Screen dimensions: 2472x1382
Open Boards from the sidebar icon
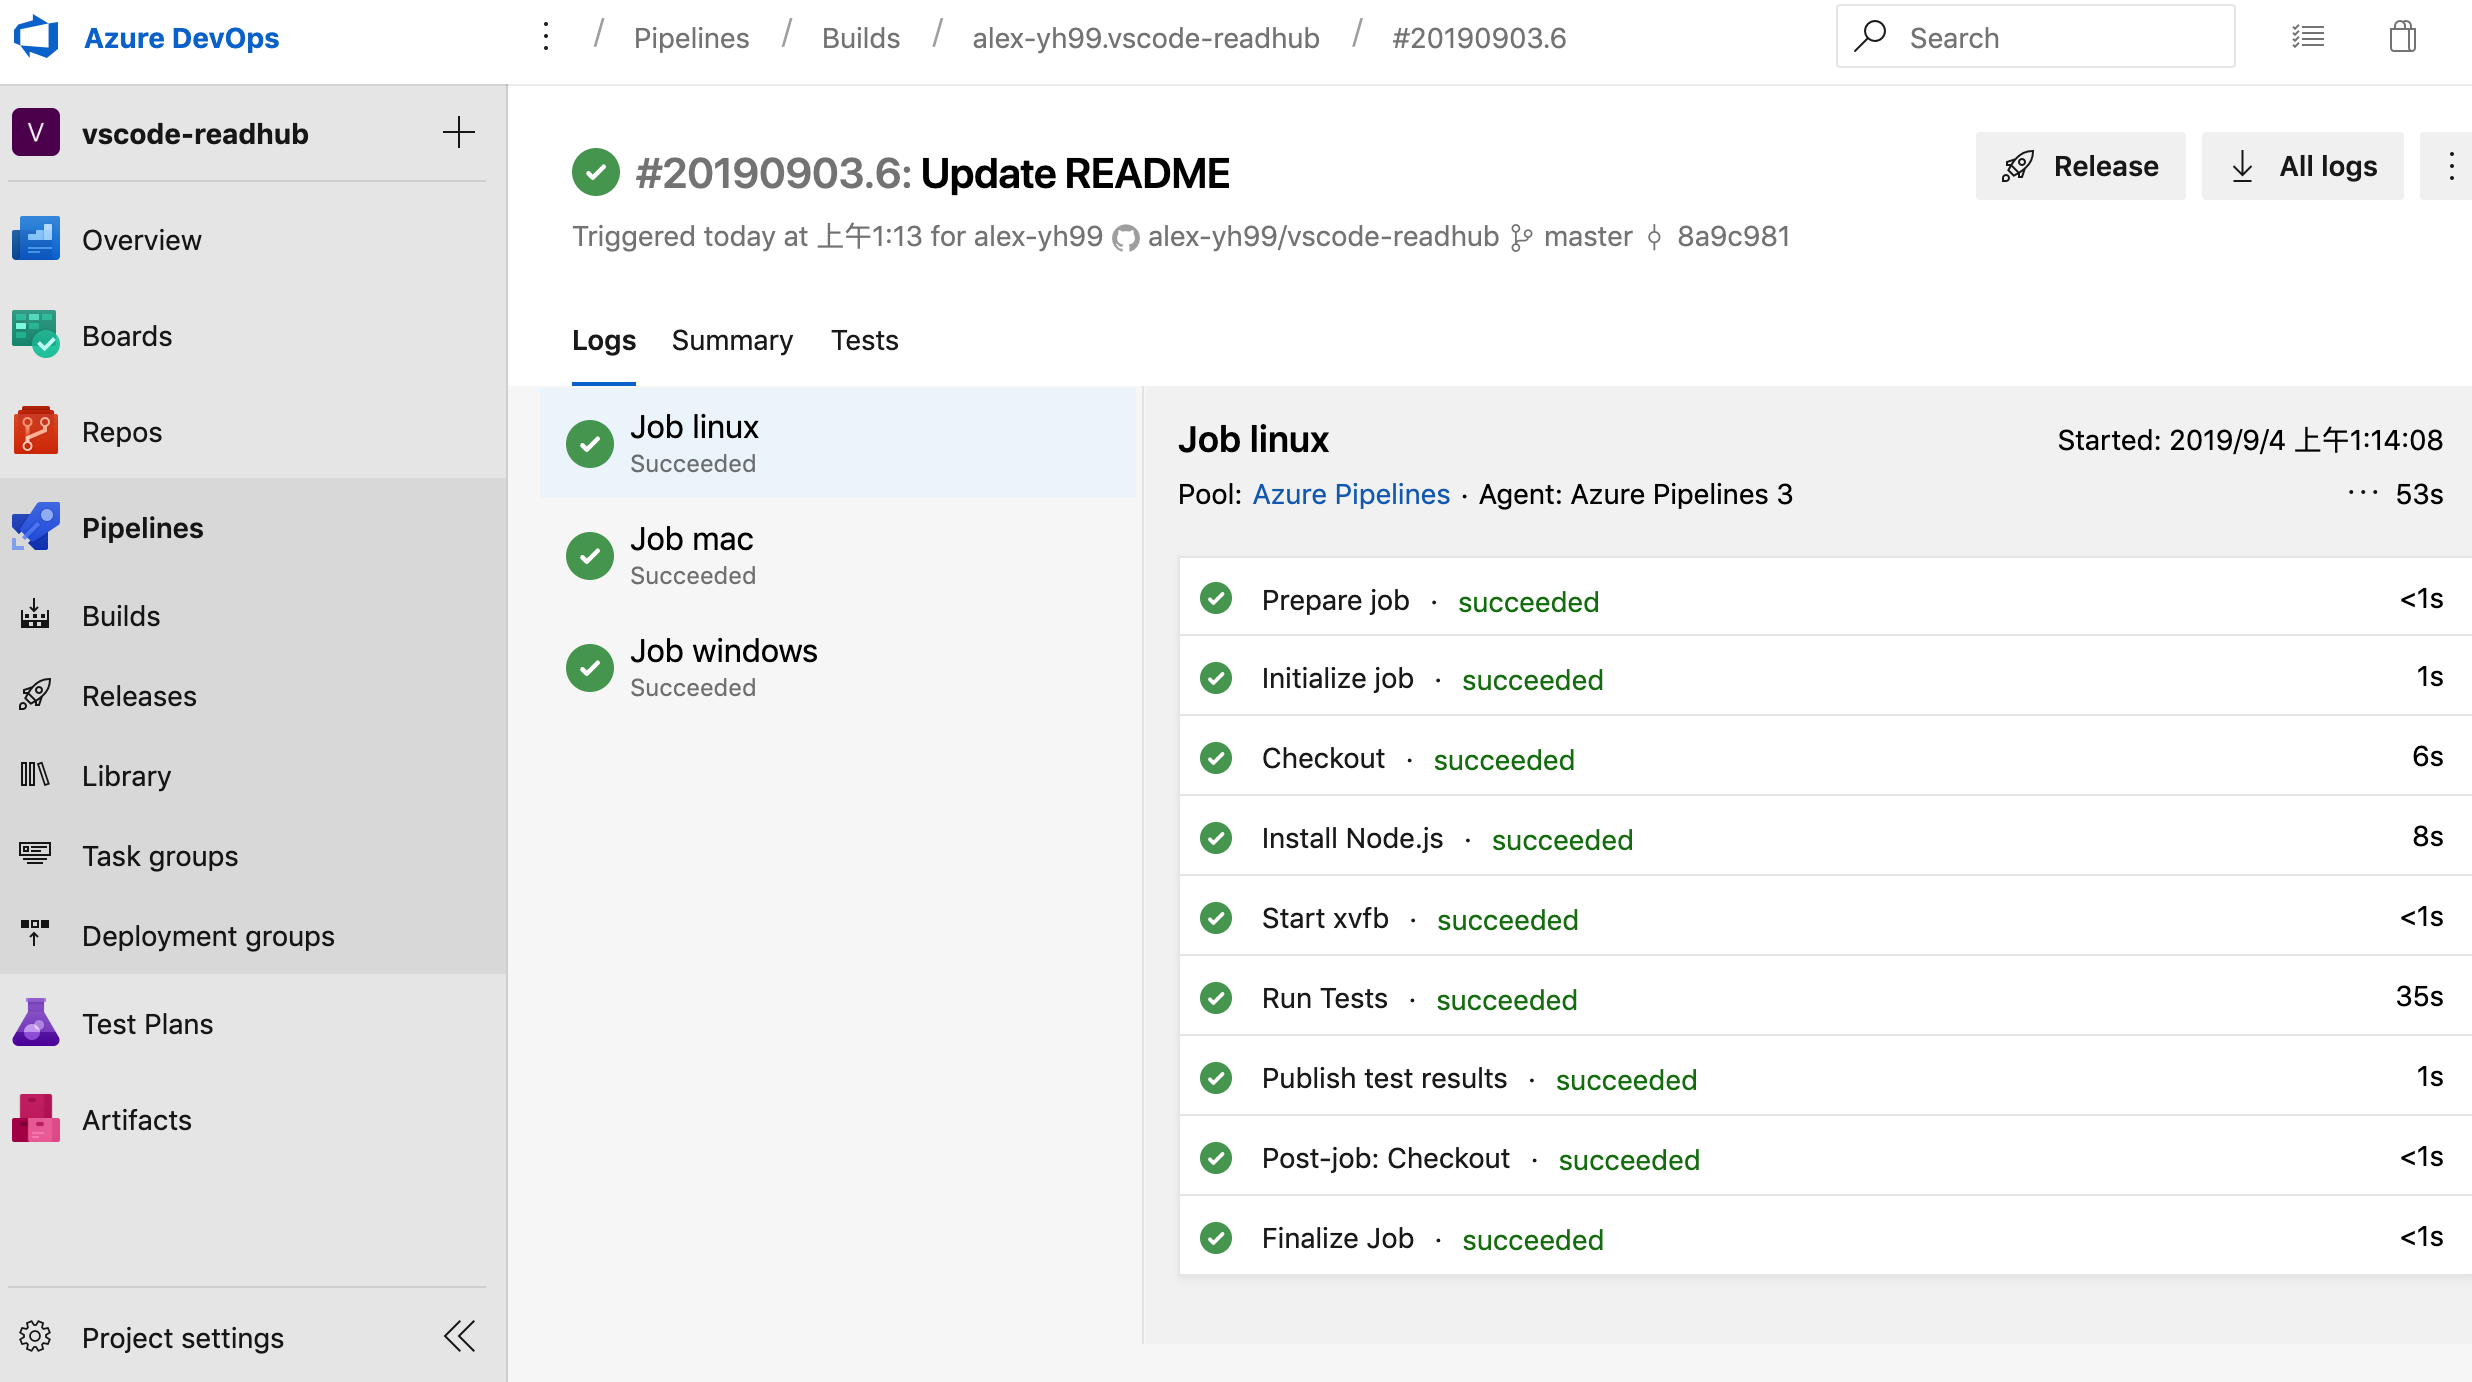(36, 334)
